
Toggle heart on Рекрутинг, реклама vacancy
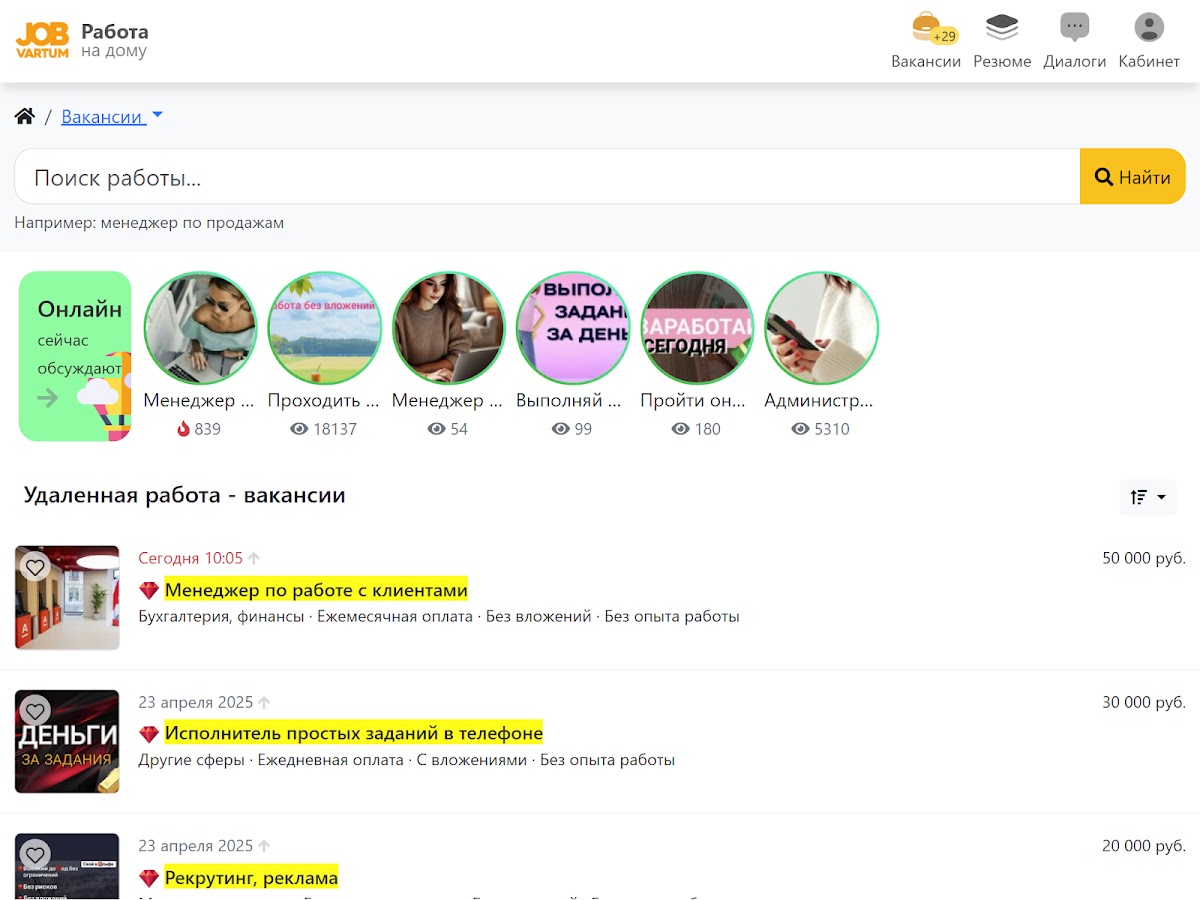point(35,854)
